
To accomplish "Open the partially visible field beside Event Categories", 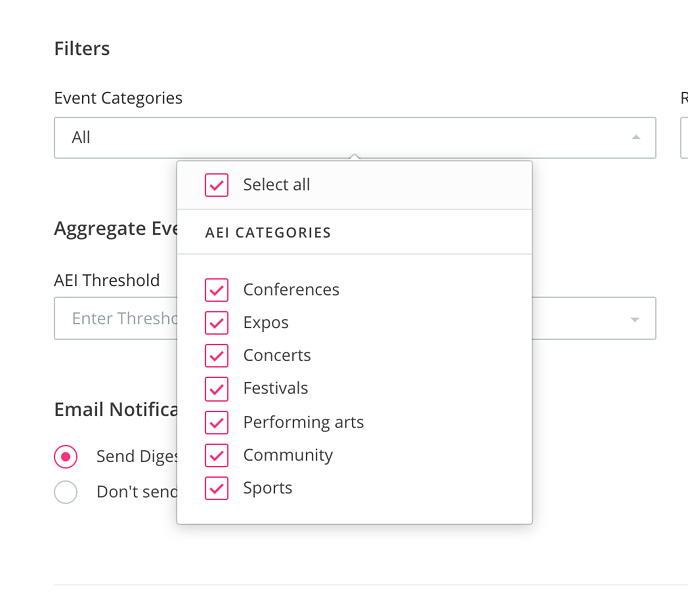I will pos(684,138).
